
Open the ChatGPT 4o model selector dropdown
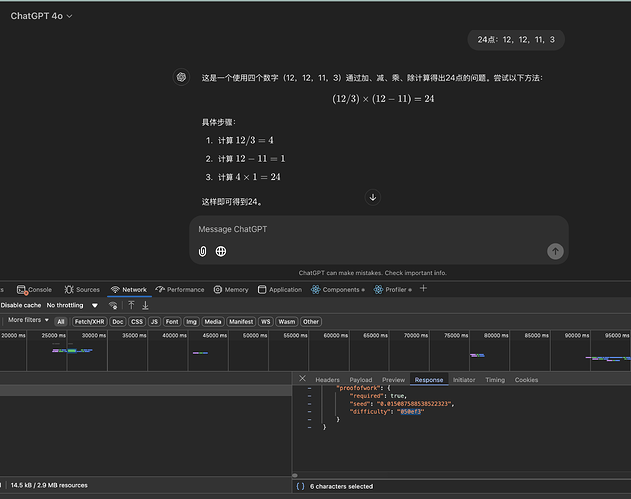(41, 16)
